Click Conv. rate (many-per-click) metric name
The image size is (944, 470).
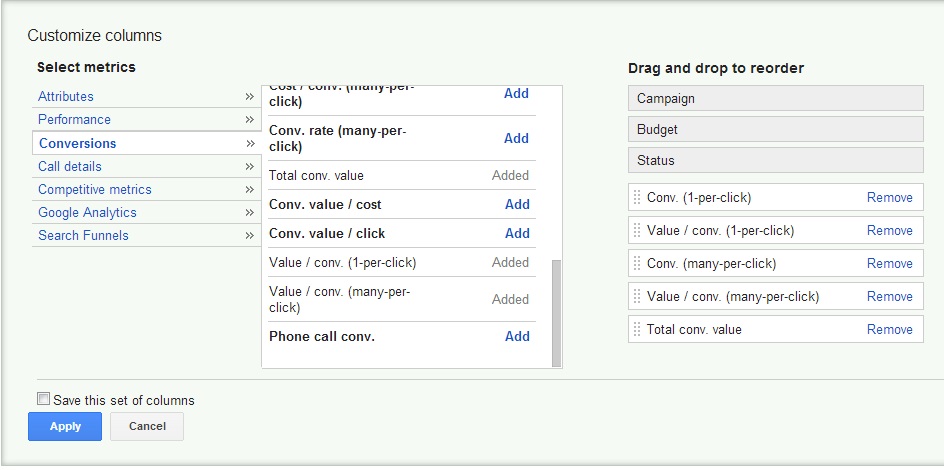pyautogui.click(x=338, y=138)
